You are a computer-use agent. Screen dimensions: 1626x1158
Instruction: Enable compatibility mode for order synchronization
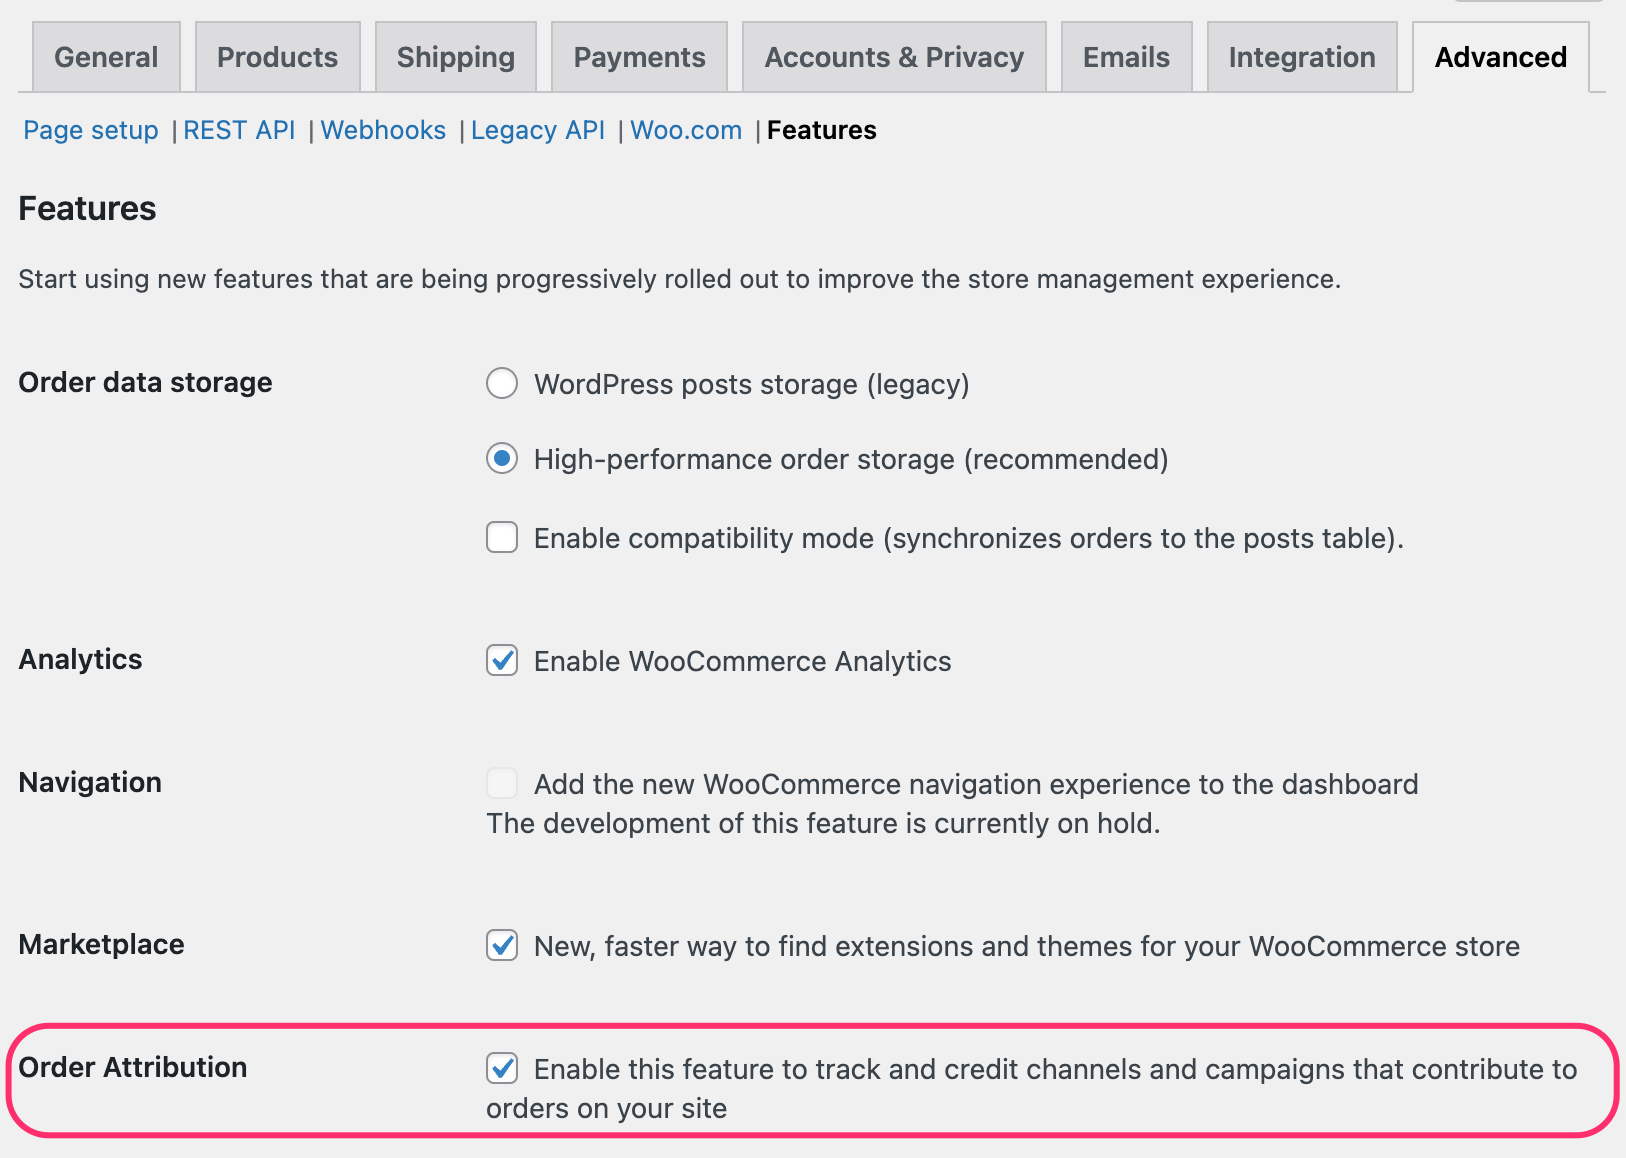click(x=501, y=537)
